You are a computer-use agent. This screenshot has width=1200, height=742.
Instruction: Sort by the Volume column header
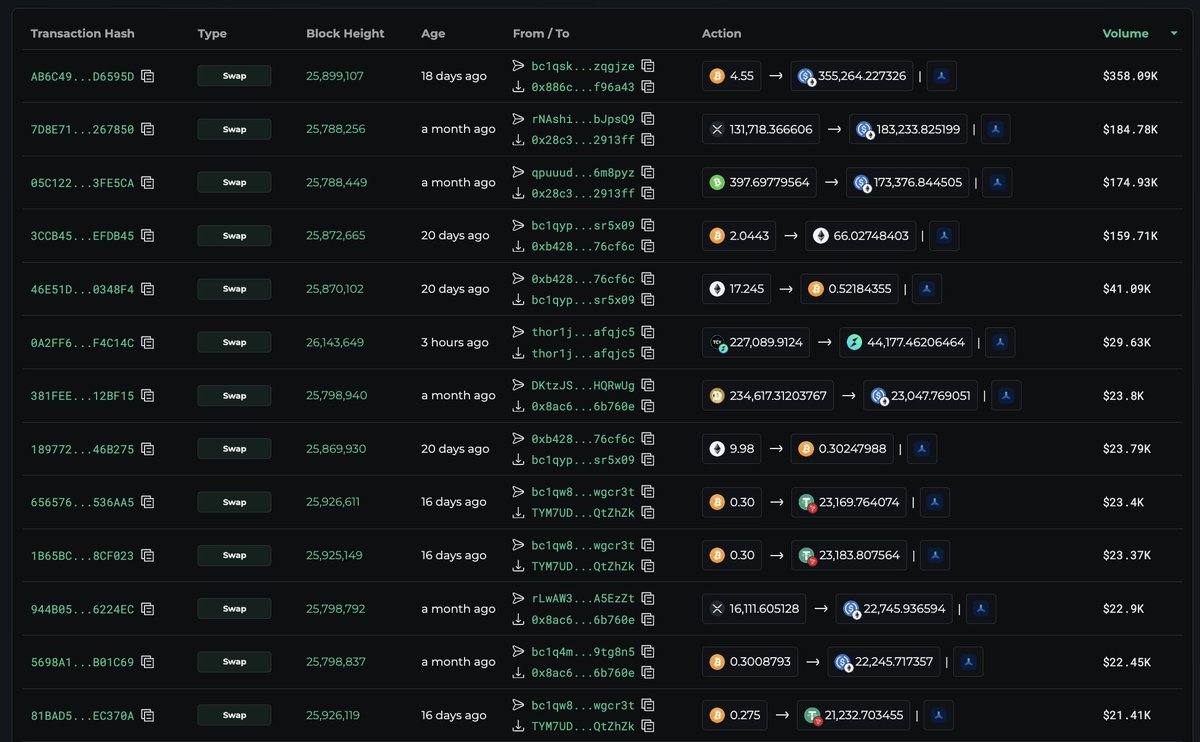tap(1125, 34)
